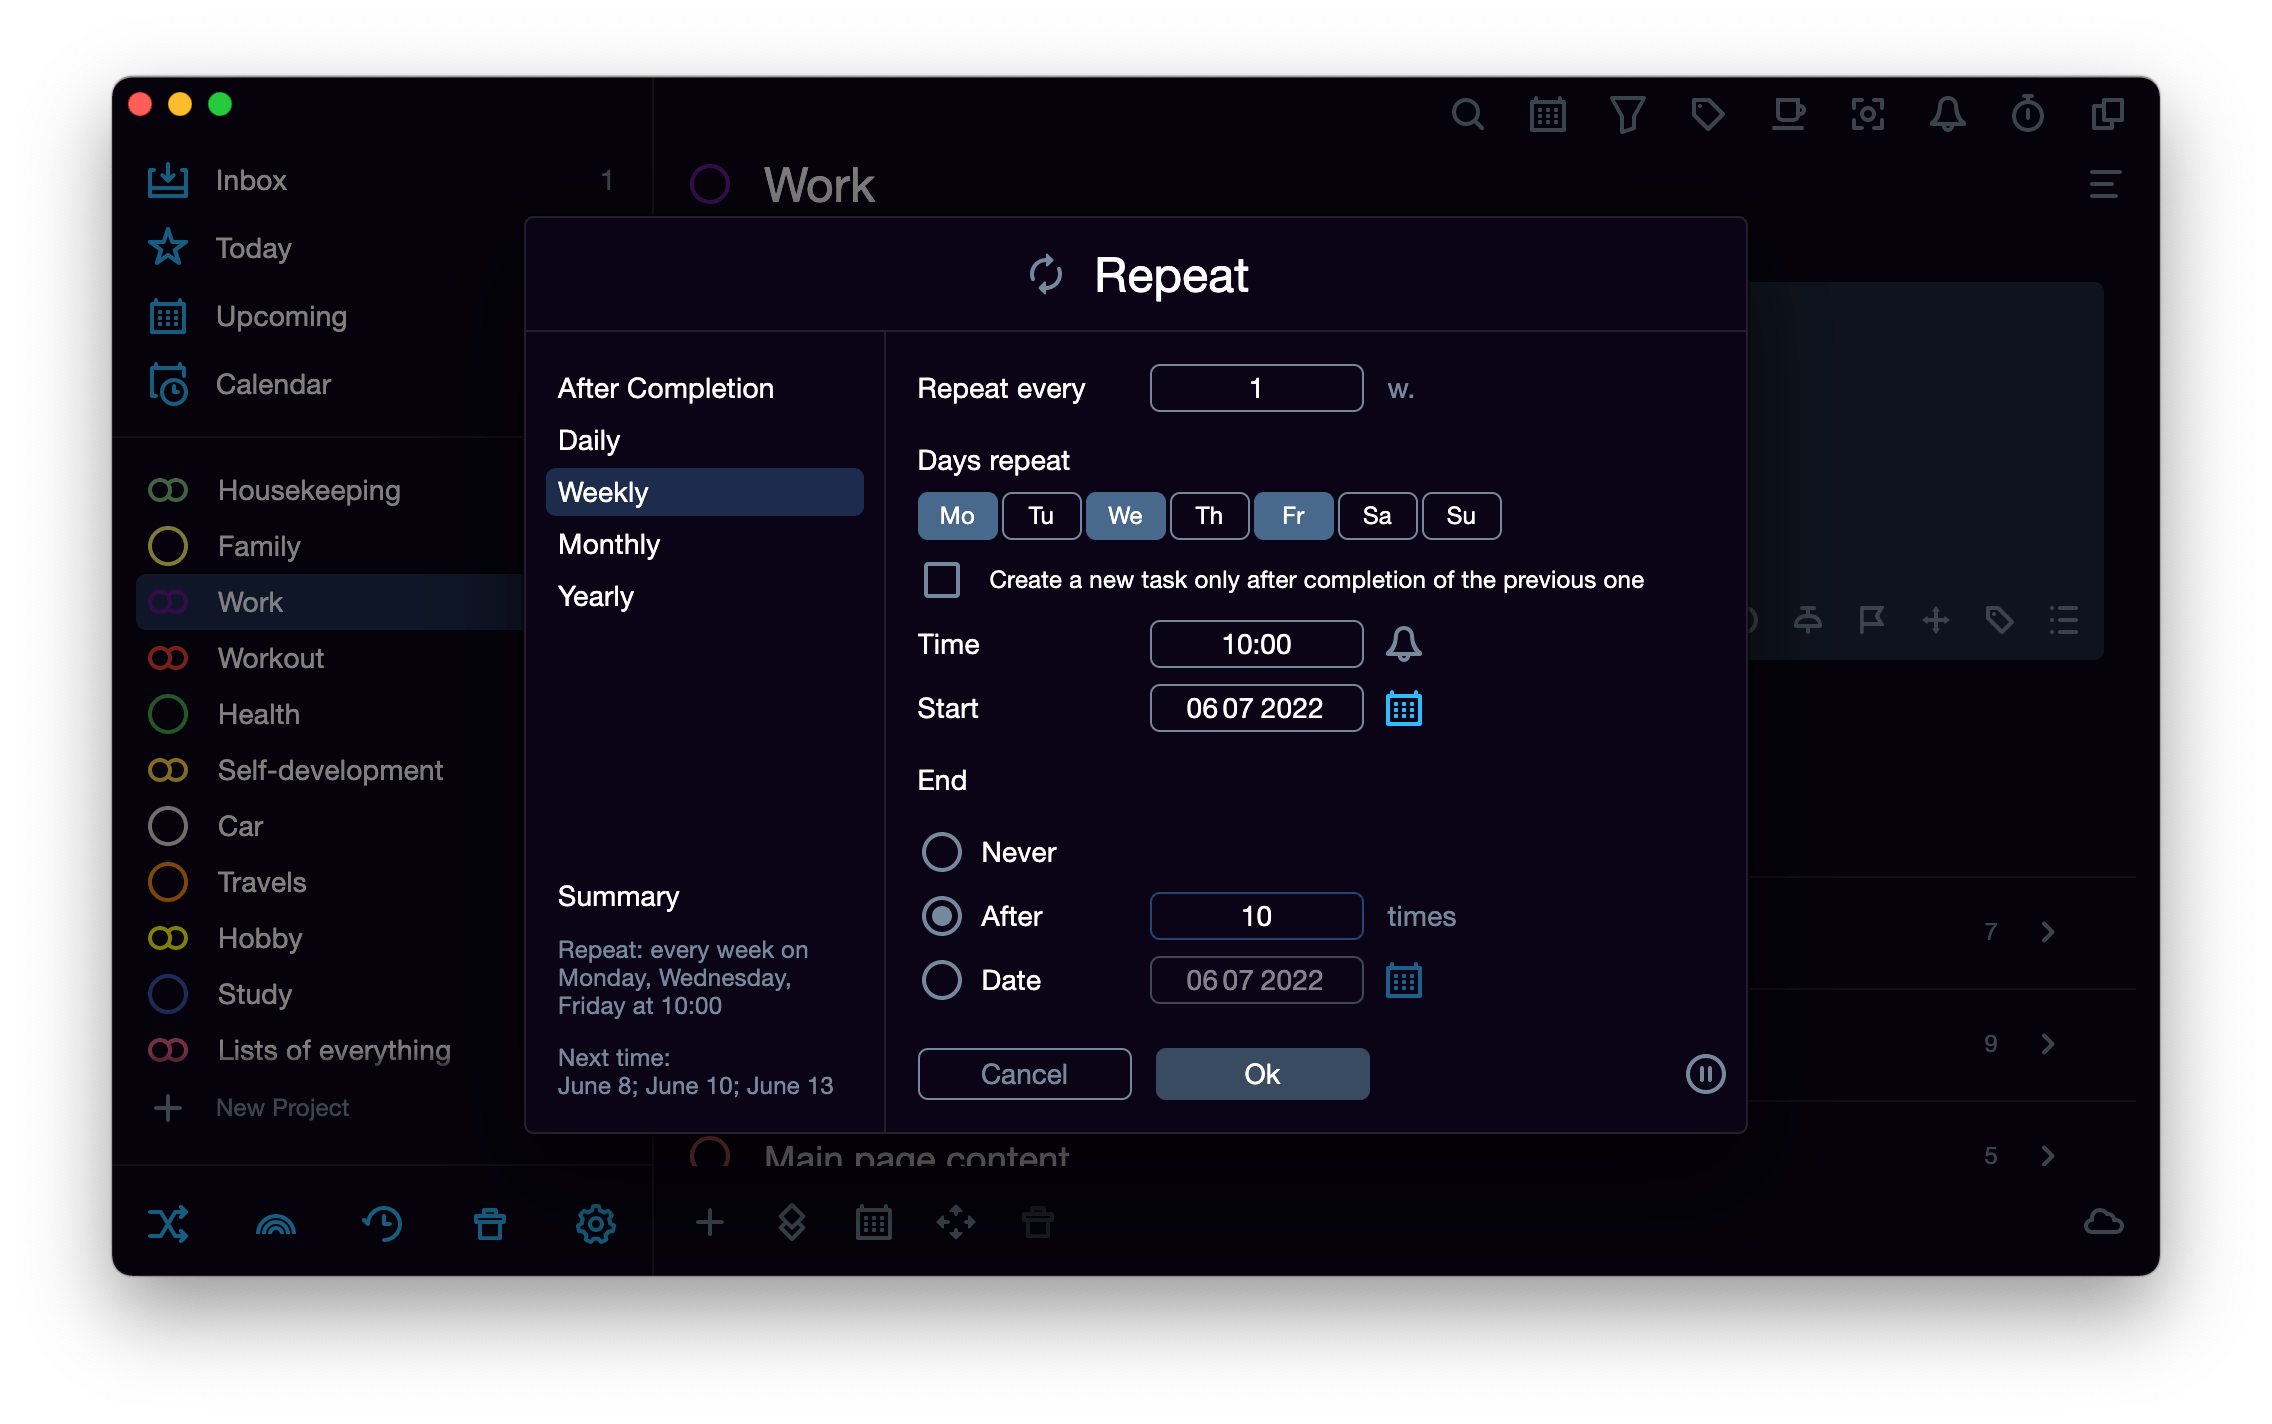Click the Repeat every number field
Image resolution: width=2272 pixels, height=1424 pixels.
point(1256,388)
